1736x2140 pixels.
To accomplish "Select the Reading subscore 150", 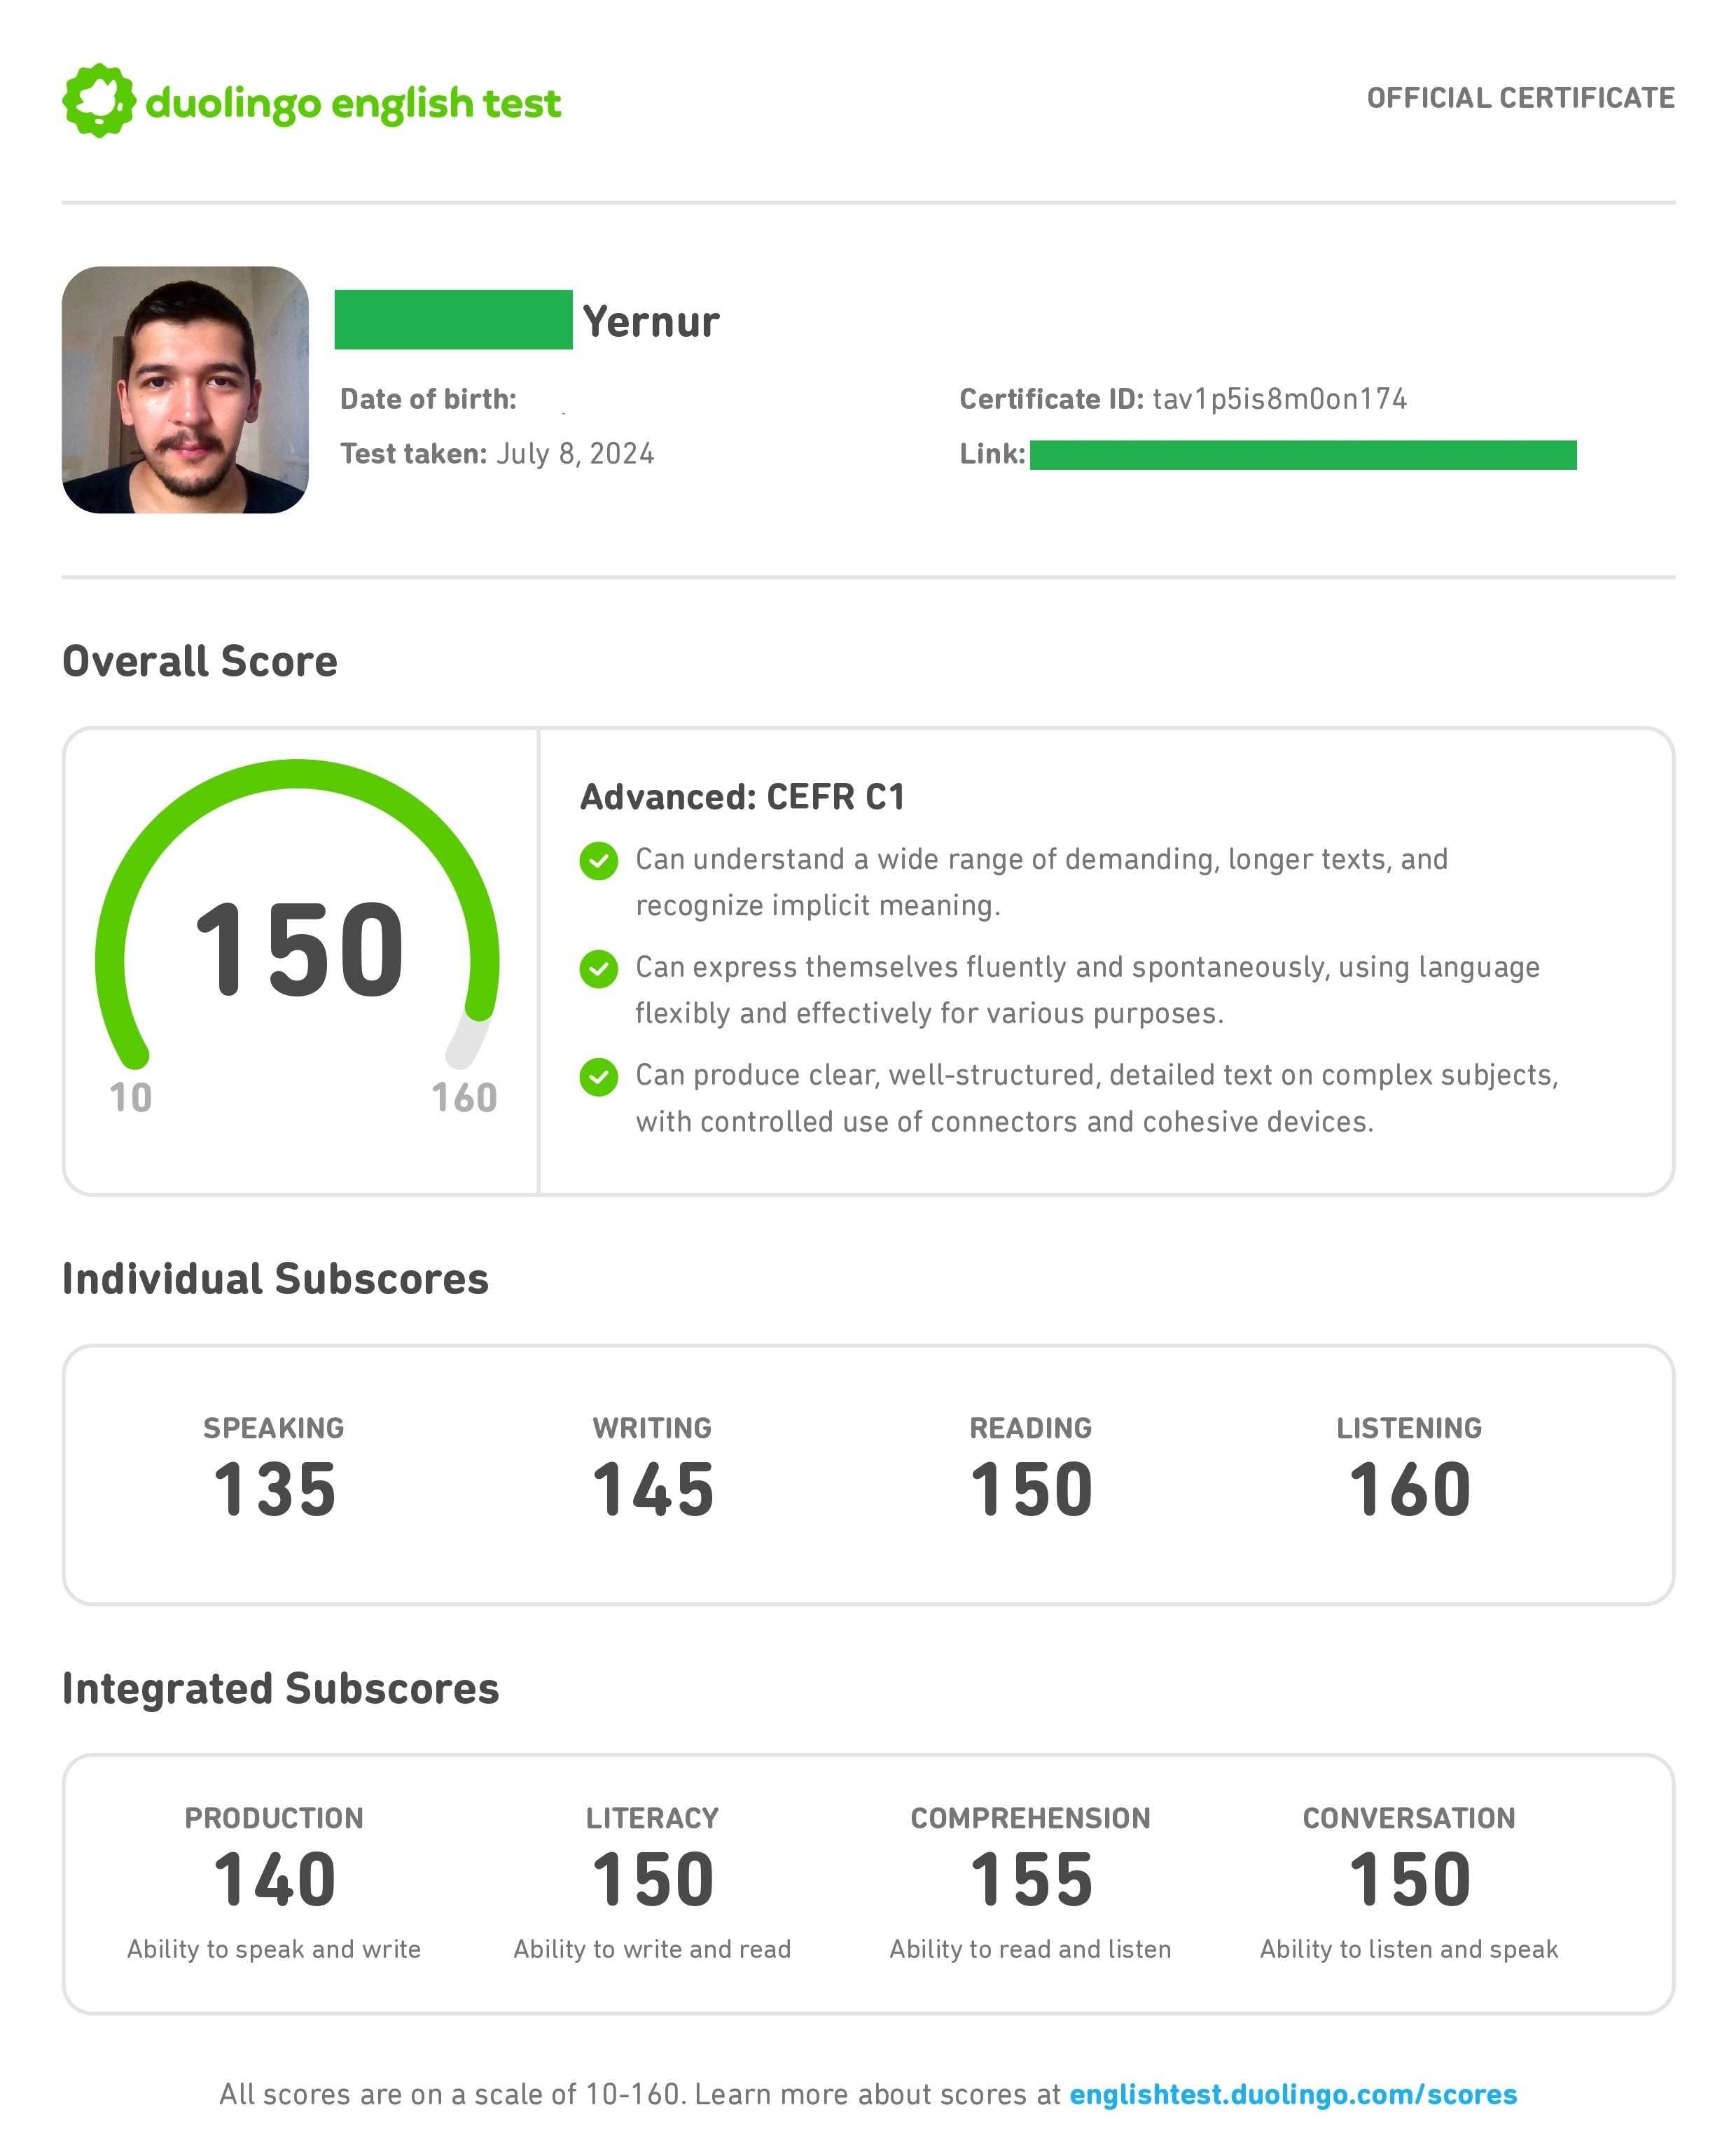I will [x=1031, y=1490].
